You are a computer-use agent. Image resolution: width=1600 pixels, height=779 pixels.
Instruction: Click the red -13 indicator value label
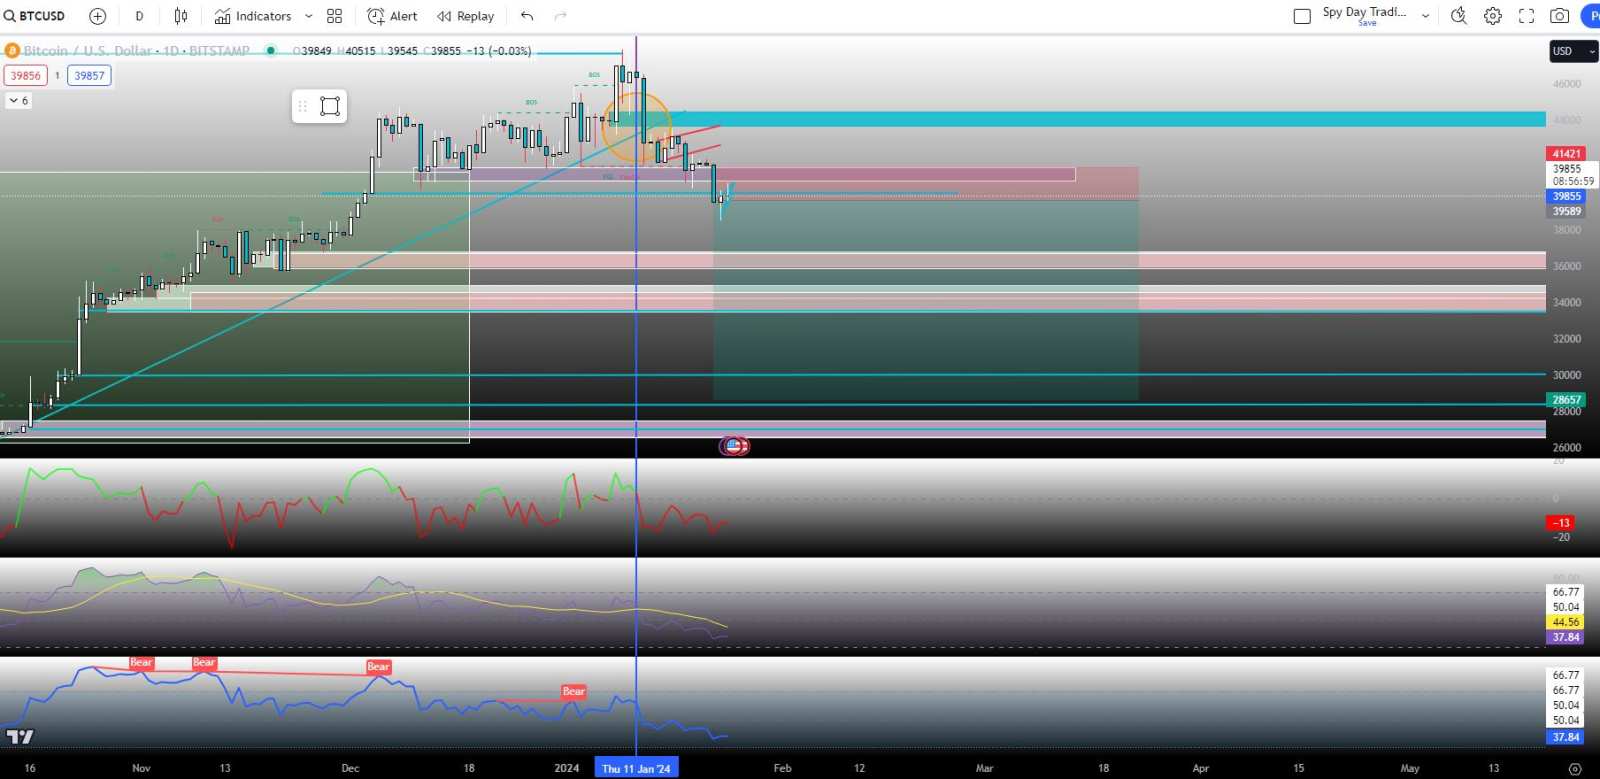(1560, 522)
